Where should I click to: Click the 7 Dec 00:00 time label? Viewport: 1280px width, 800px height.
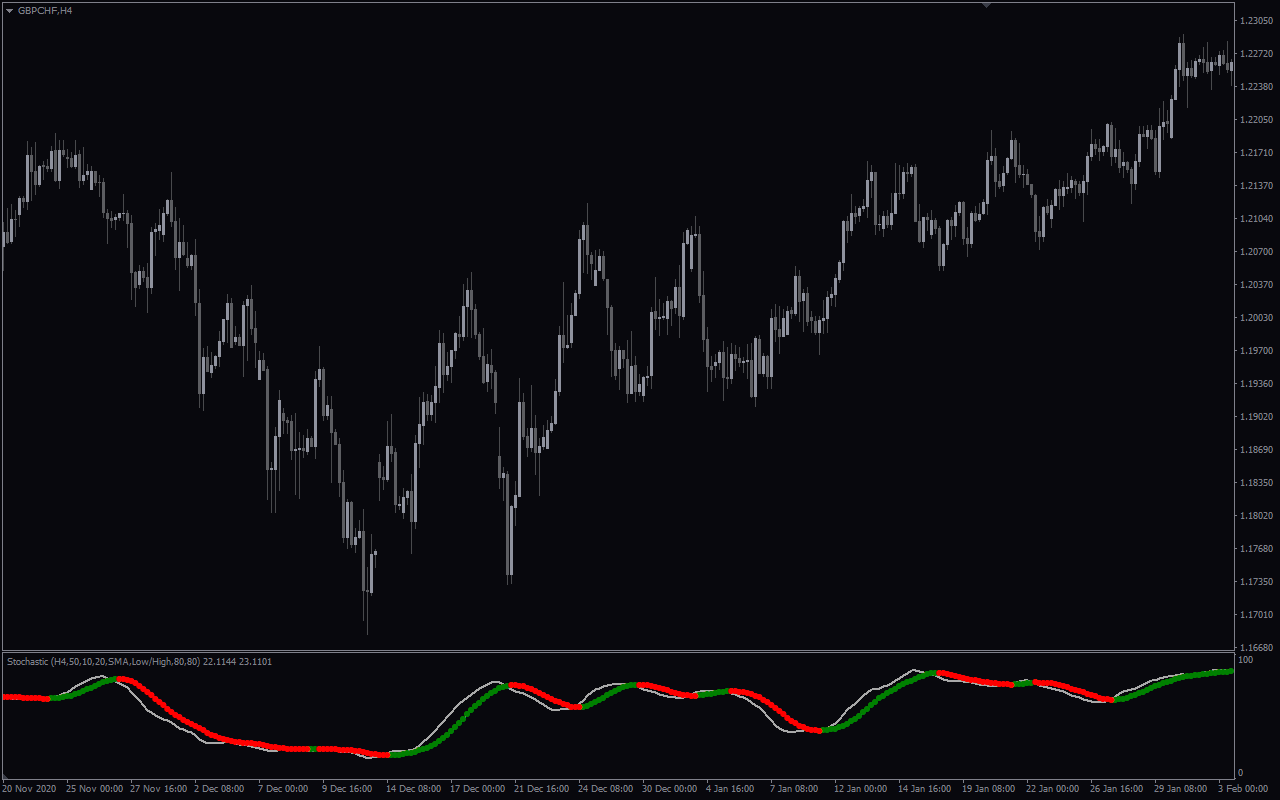pos(283,789)
